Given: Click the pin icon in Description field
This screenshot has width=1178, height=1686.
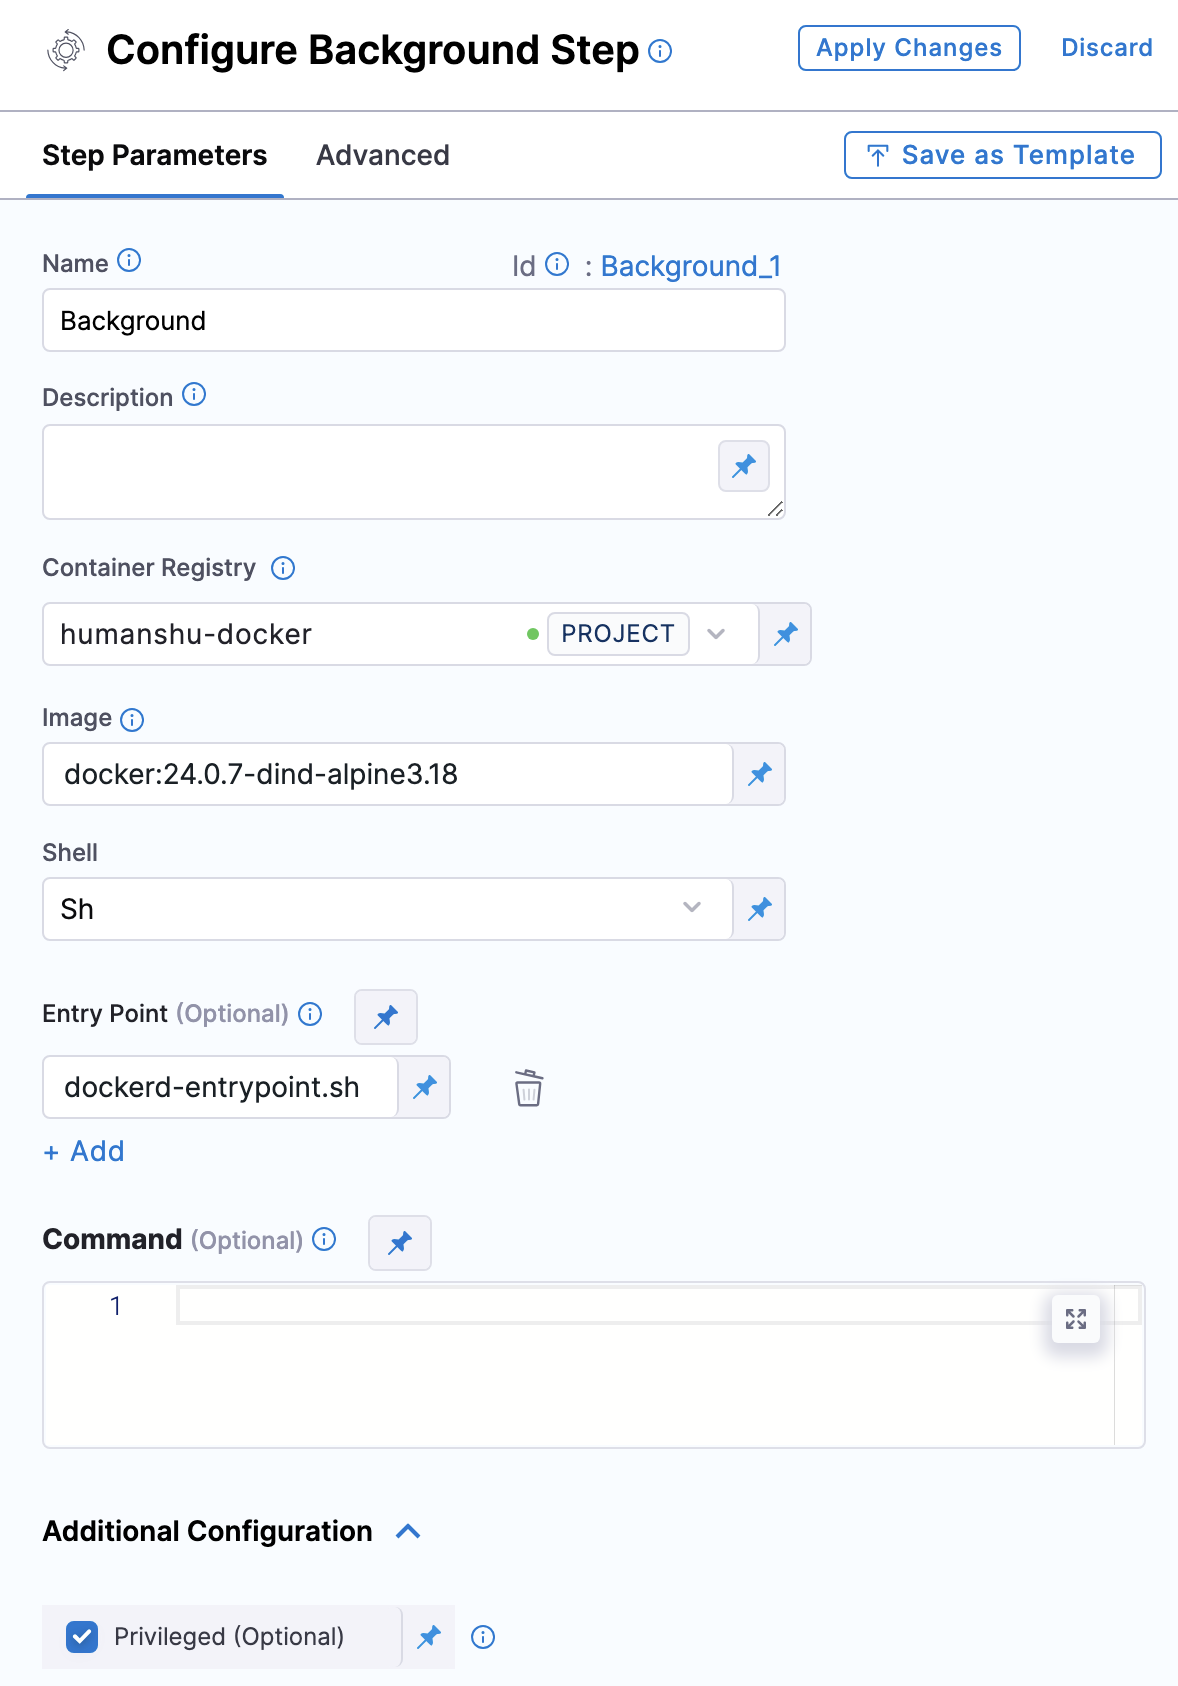Looking at the screenshot, I should click(x=744, y=466).
